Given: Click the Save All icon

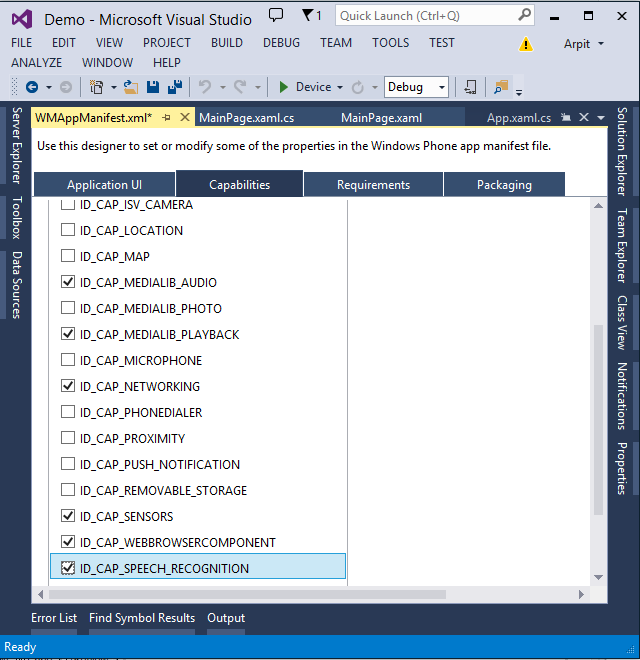Looking at the screenshot, I should (175, 87).
